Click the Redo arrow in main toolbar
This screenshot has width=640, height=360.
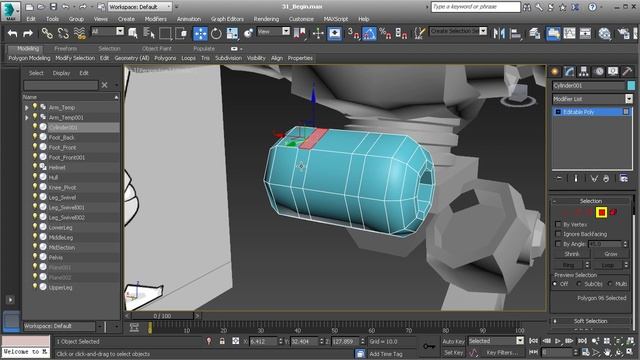point(28,33)
